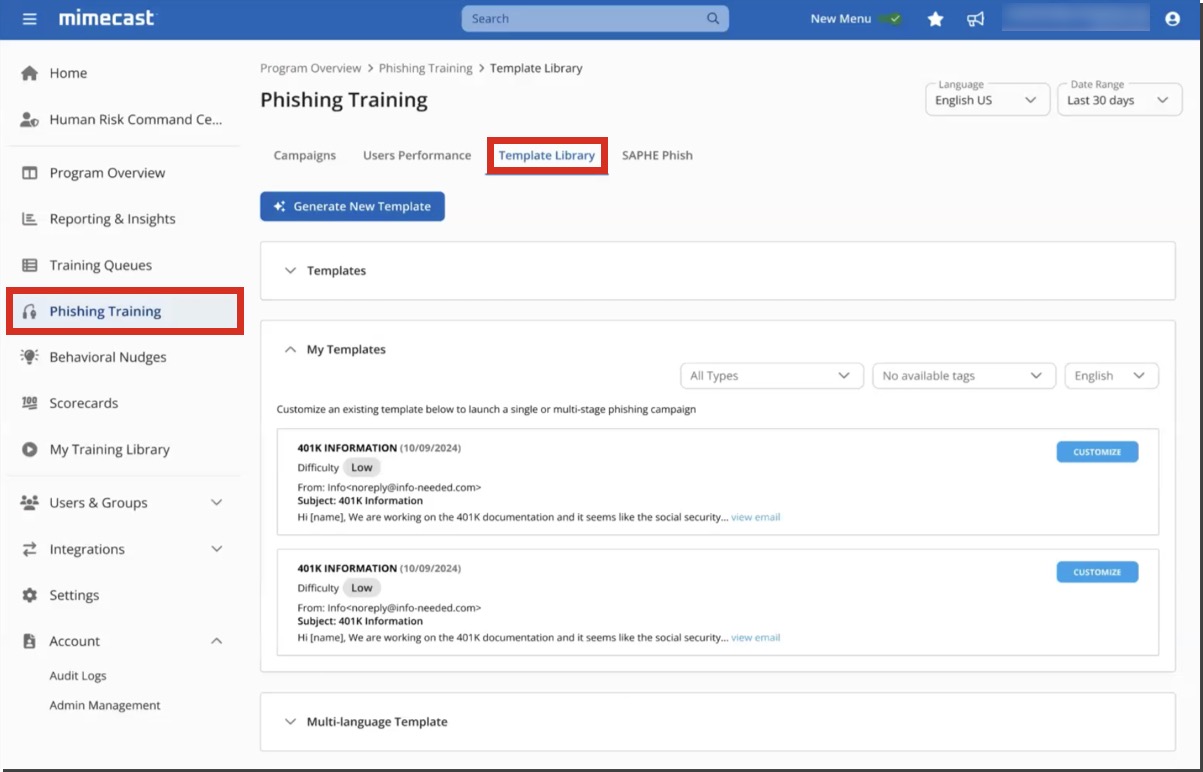Expand Integrations submenu chevron
Image resolution: width=1203 pixels, height=772 pixels.
point(216,549)
